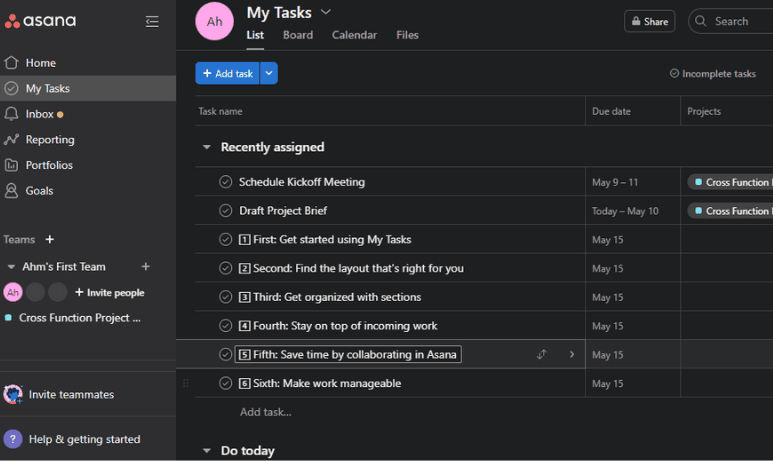Click the Projects column header
The height and width of the screenshot is (461, 773).
pyautogui.click(x=703, y=111)
